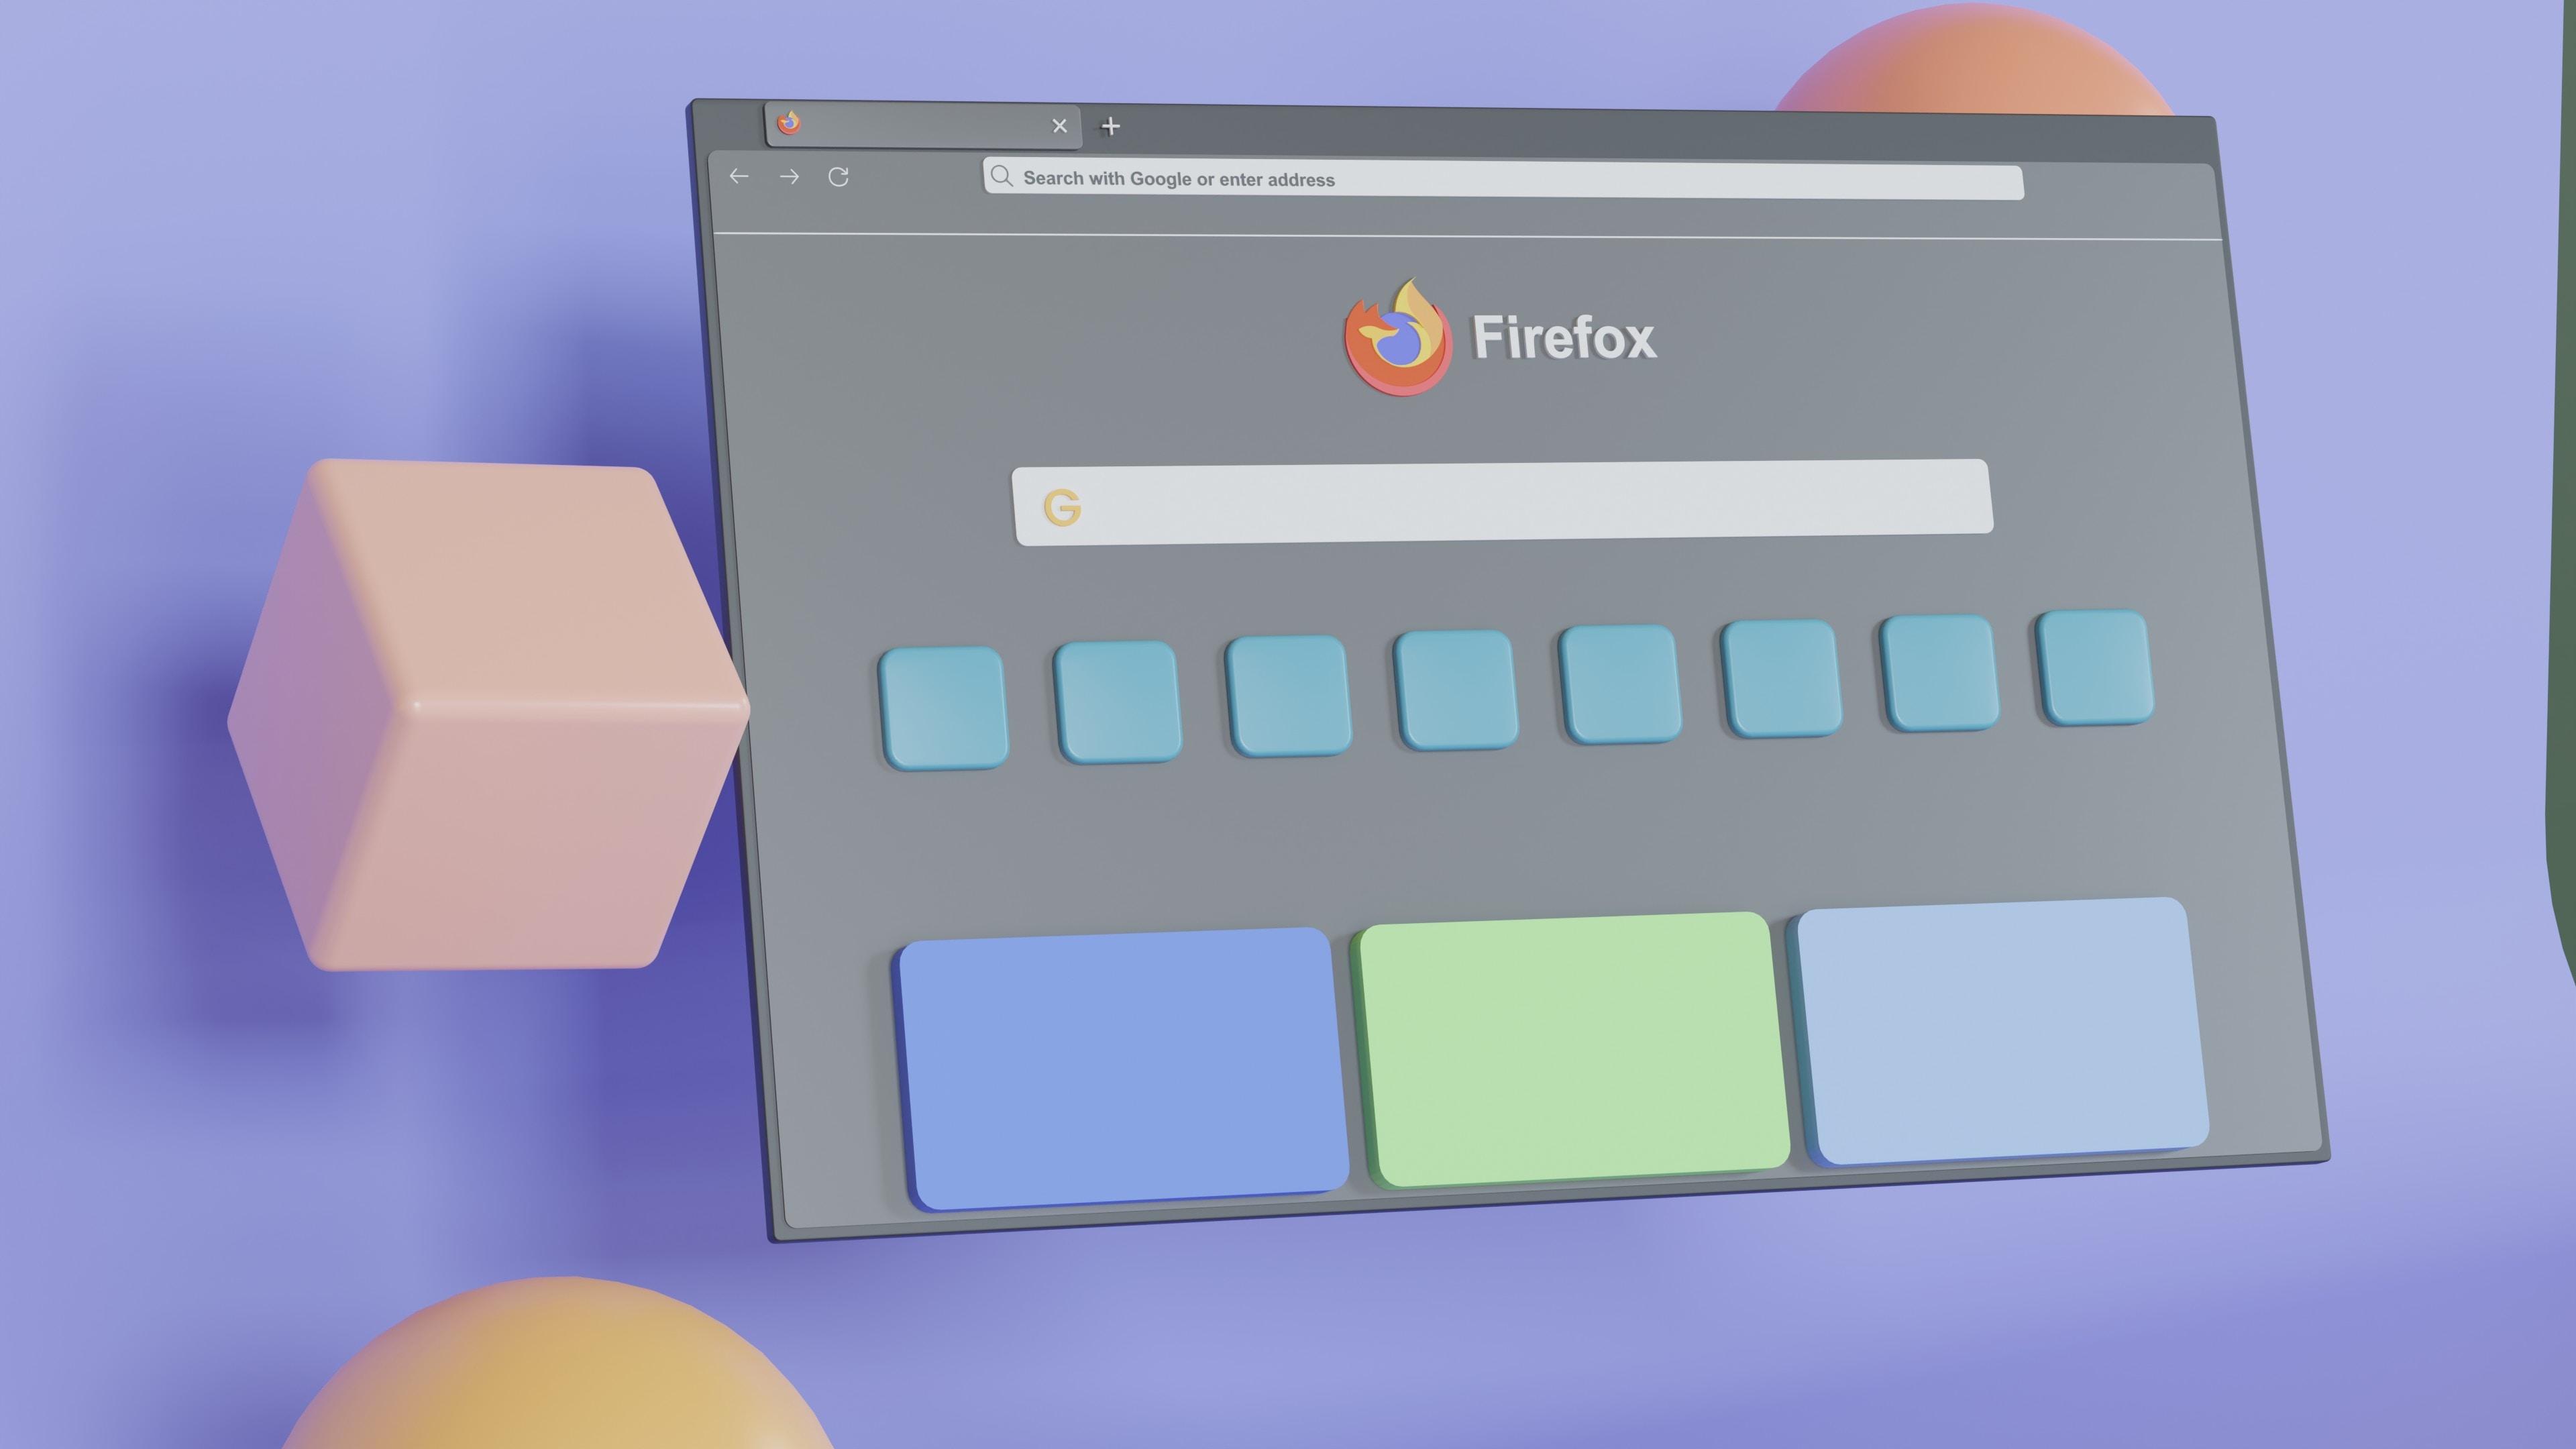Click the back navigation arrow

(739, 175)
